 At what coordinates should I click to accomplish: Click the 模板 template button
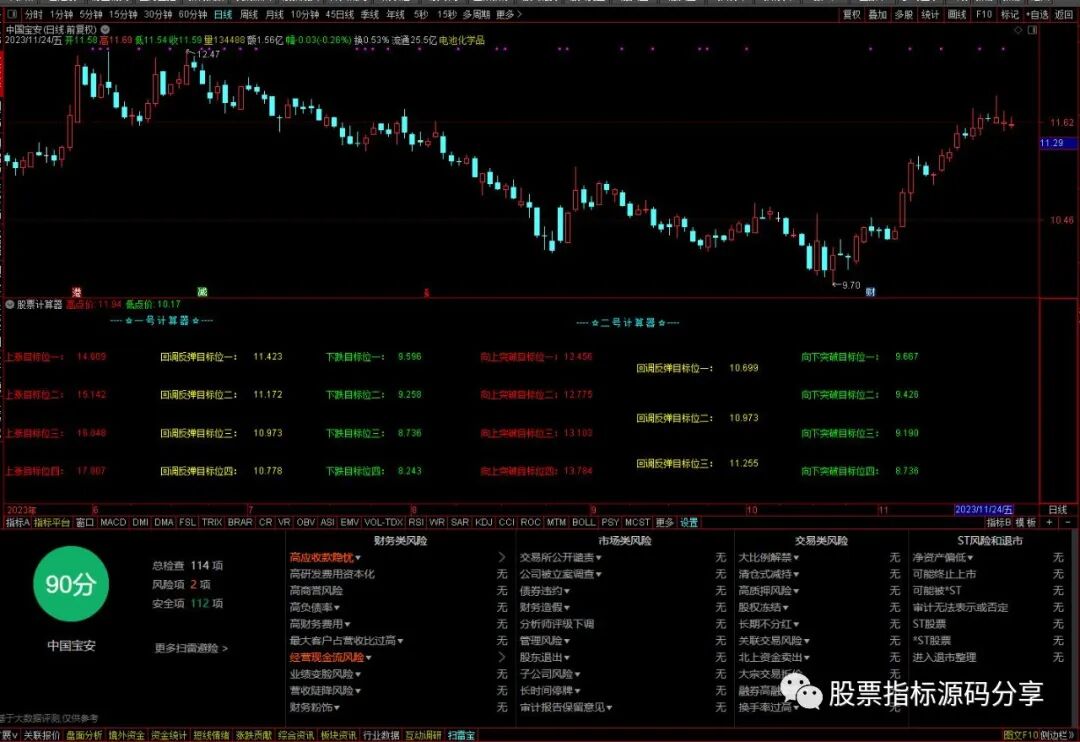(1026, 523)
